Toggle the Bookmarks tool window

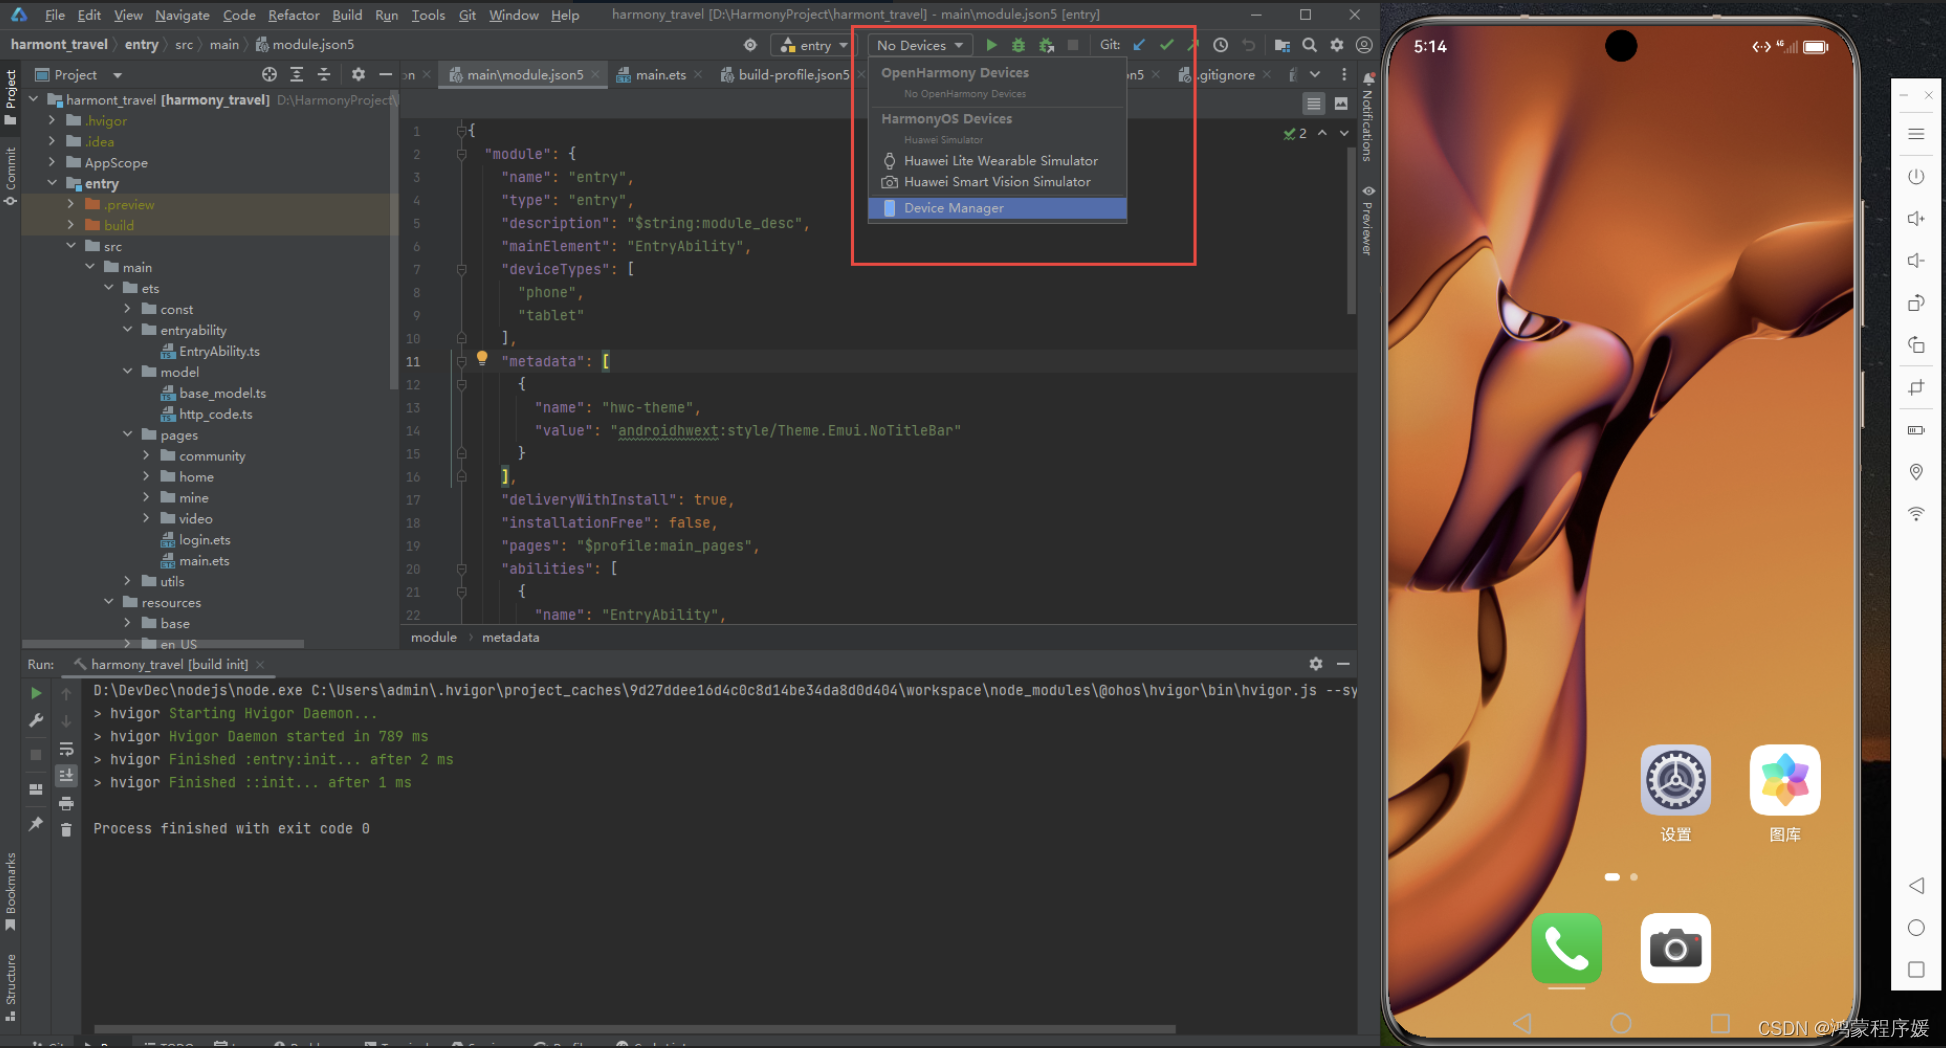pyautogui.click(x=11, y=892)
